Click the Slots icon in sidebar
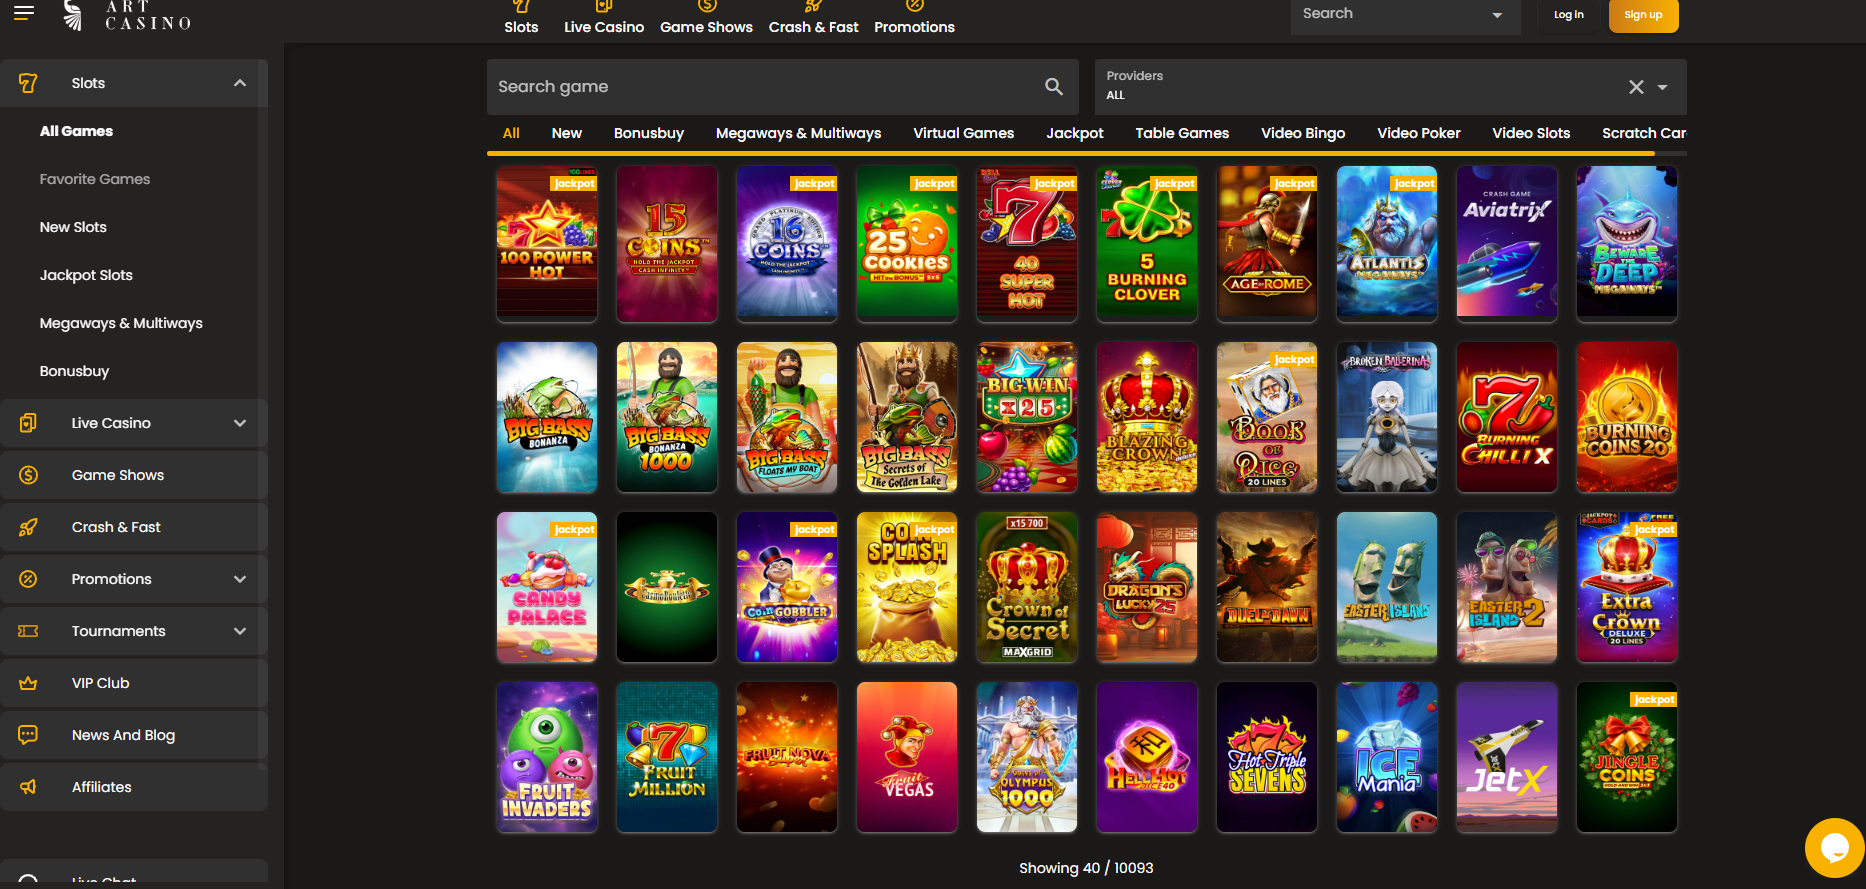Image resolution: width=1866 pixels, height=889 pixels. (x=28, y=83)
